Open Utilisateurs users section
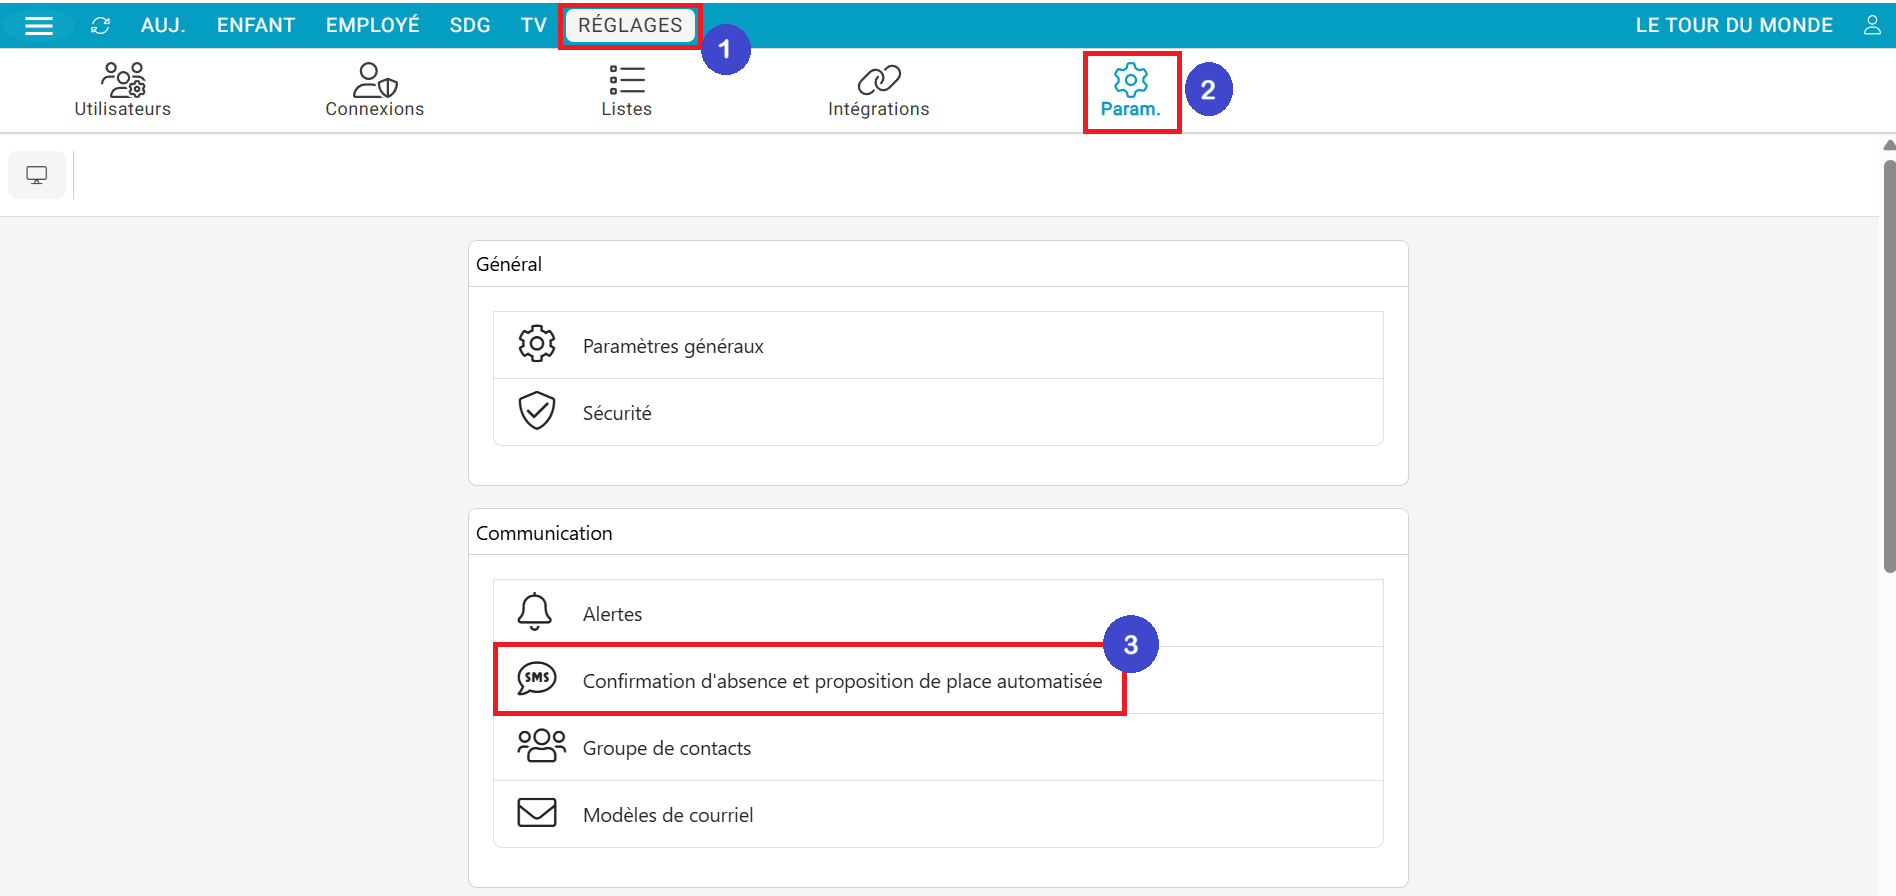1896x896 pixels. 123,90
